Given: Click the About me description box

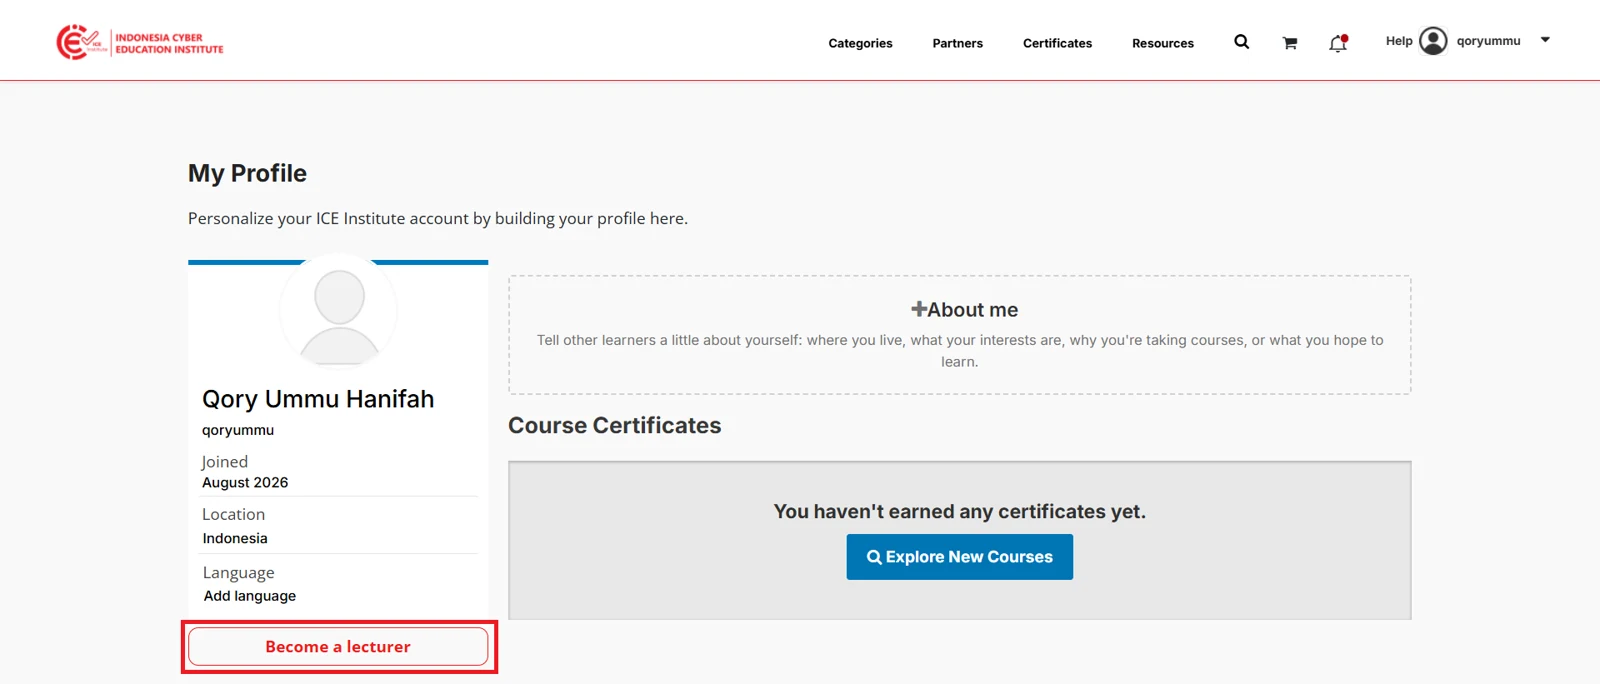Looking at the screenshot, I should [960, 335].
